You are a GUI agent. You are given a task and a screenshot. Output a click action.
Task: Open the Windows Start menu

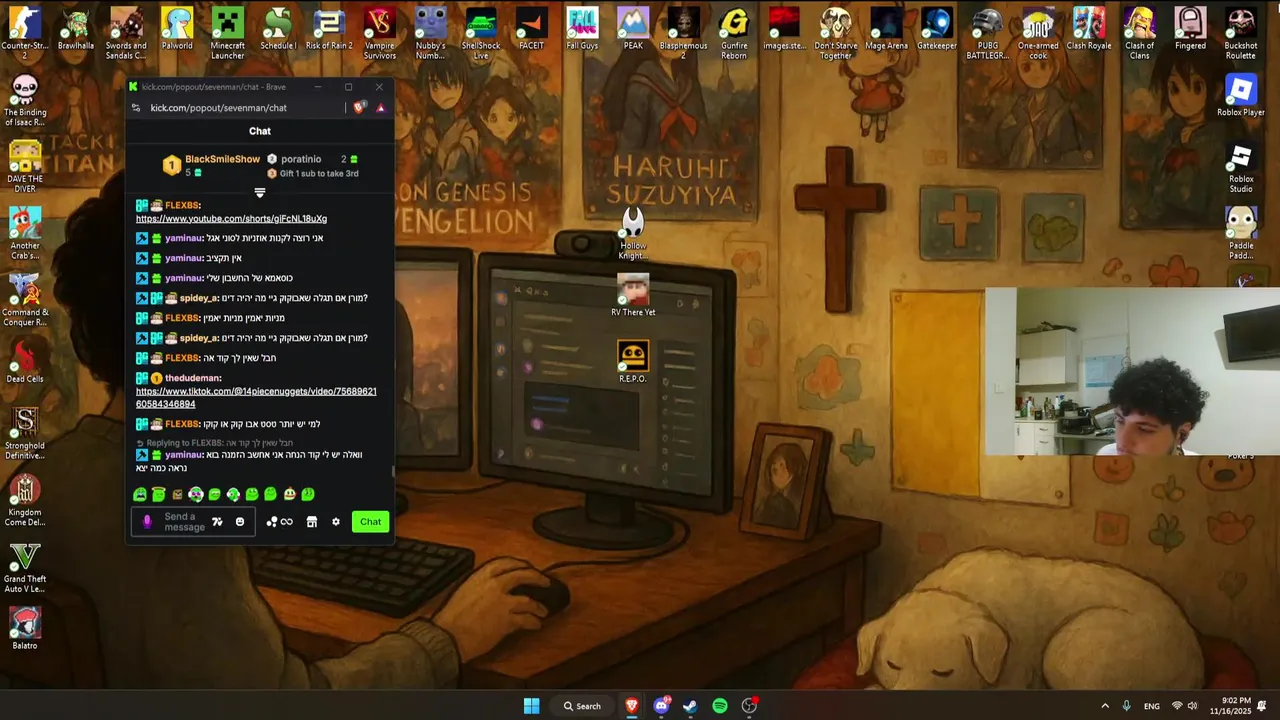click(531, 706)
